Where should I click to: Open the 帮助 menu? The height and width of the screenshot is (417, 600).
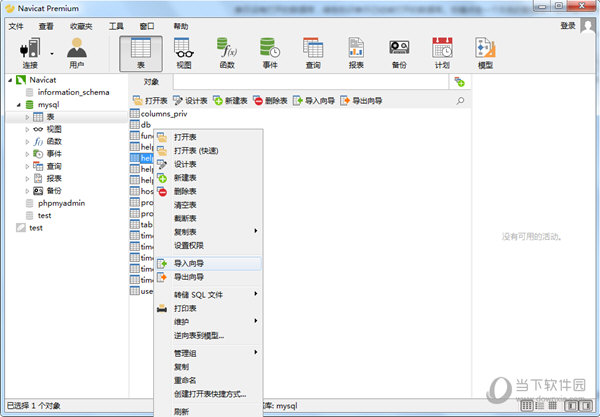(x=181, y=26)
